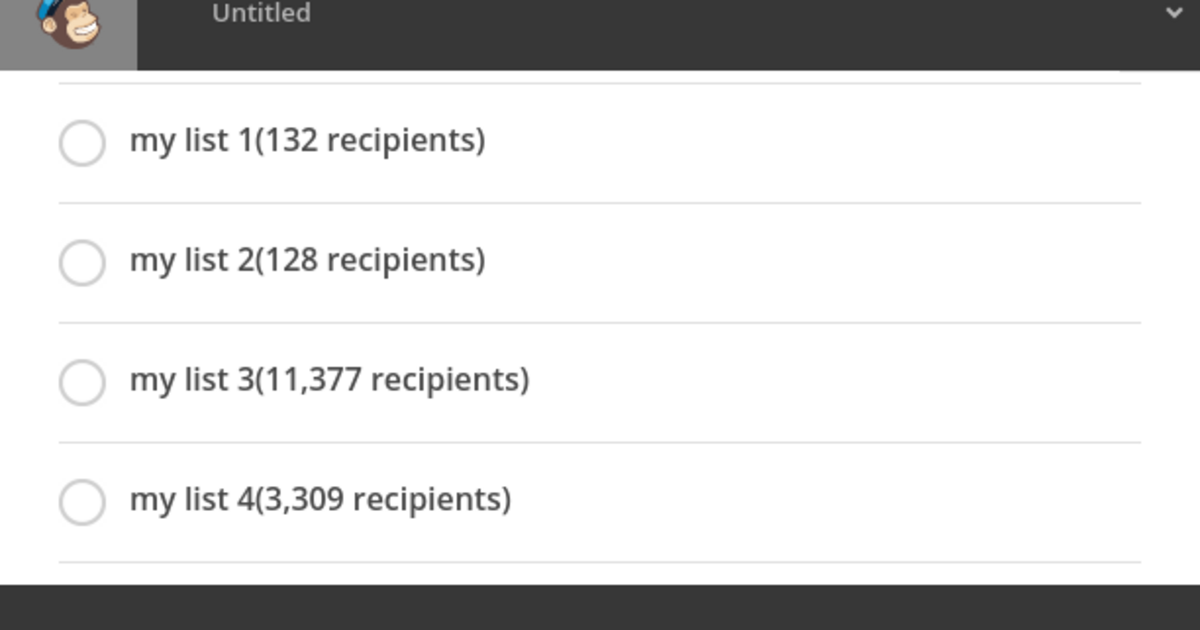Select the my list 2 radio button
The image size is (1200, 630).
point(82,263)
